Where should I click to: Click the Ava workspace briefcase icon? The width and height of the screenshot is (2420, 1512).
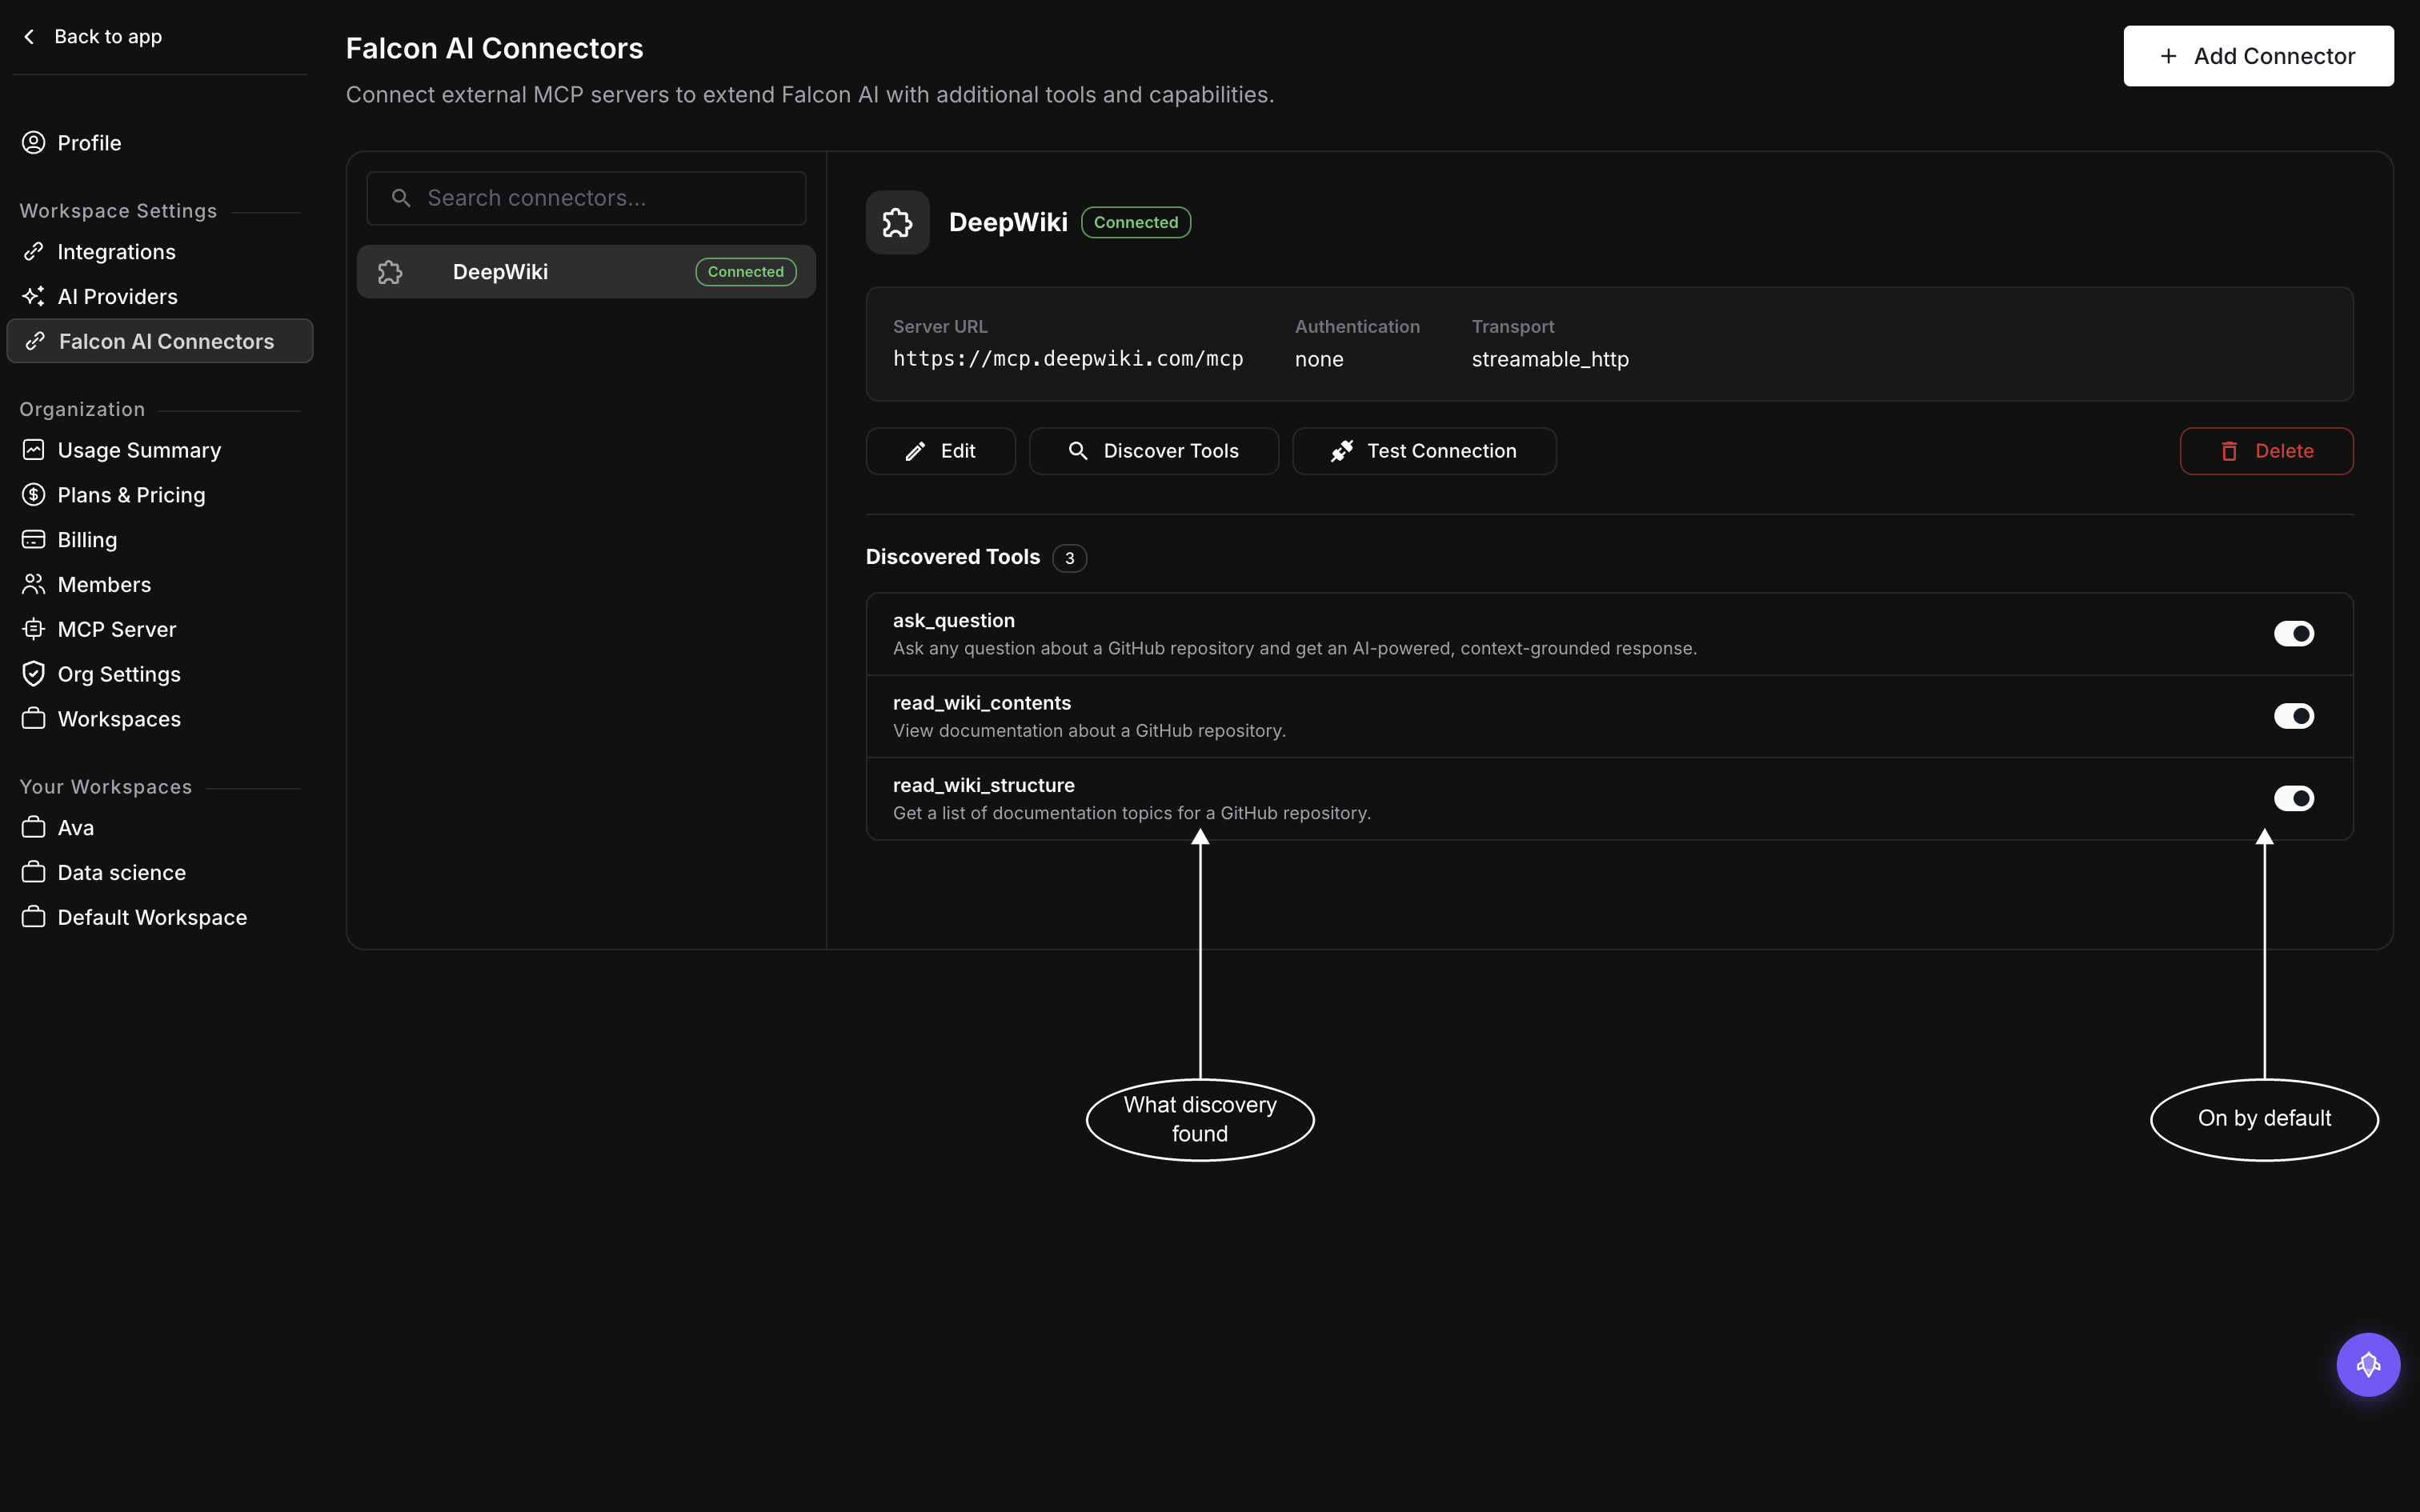(33, 828)
